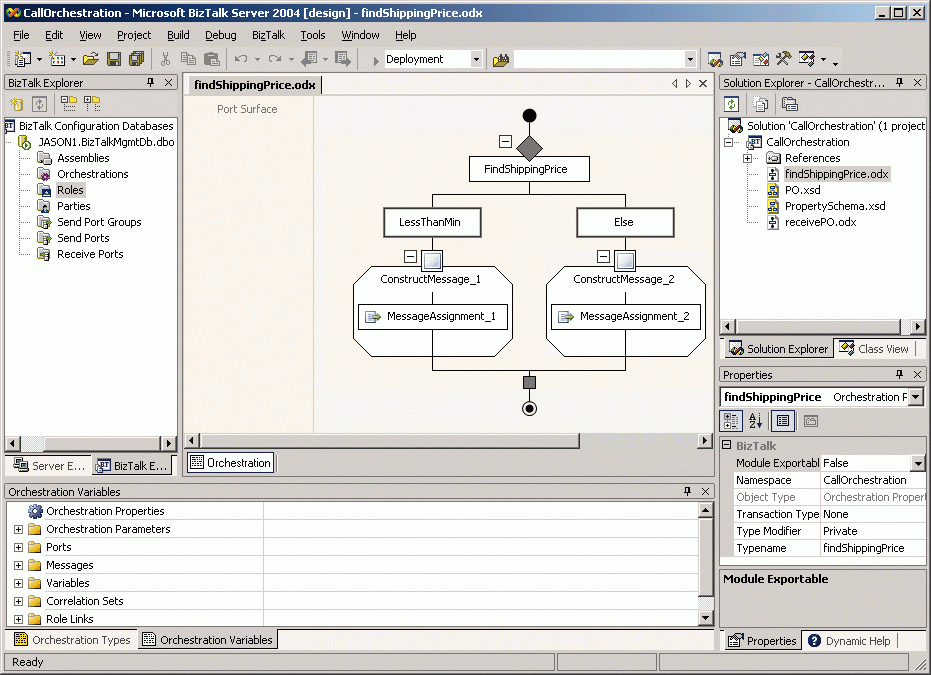Viewport: 931px width, 675px height.
Task: Pin the BizTalk Explorer panel with auto-hide
Action: [x=151, y=83]
